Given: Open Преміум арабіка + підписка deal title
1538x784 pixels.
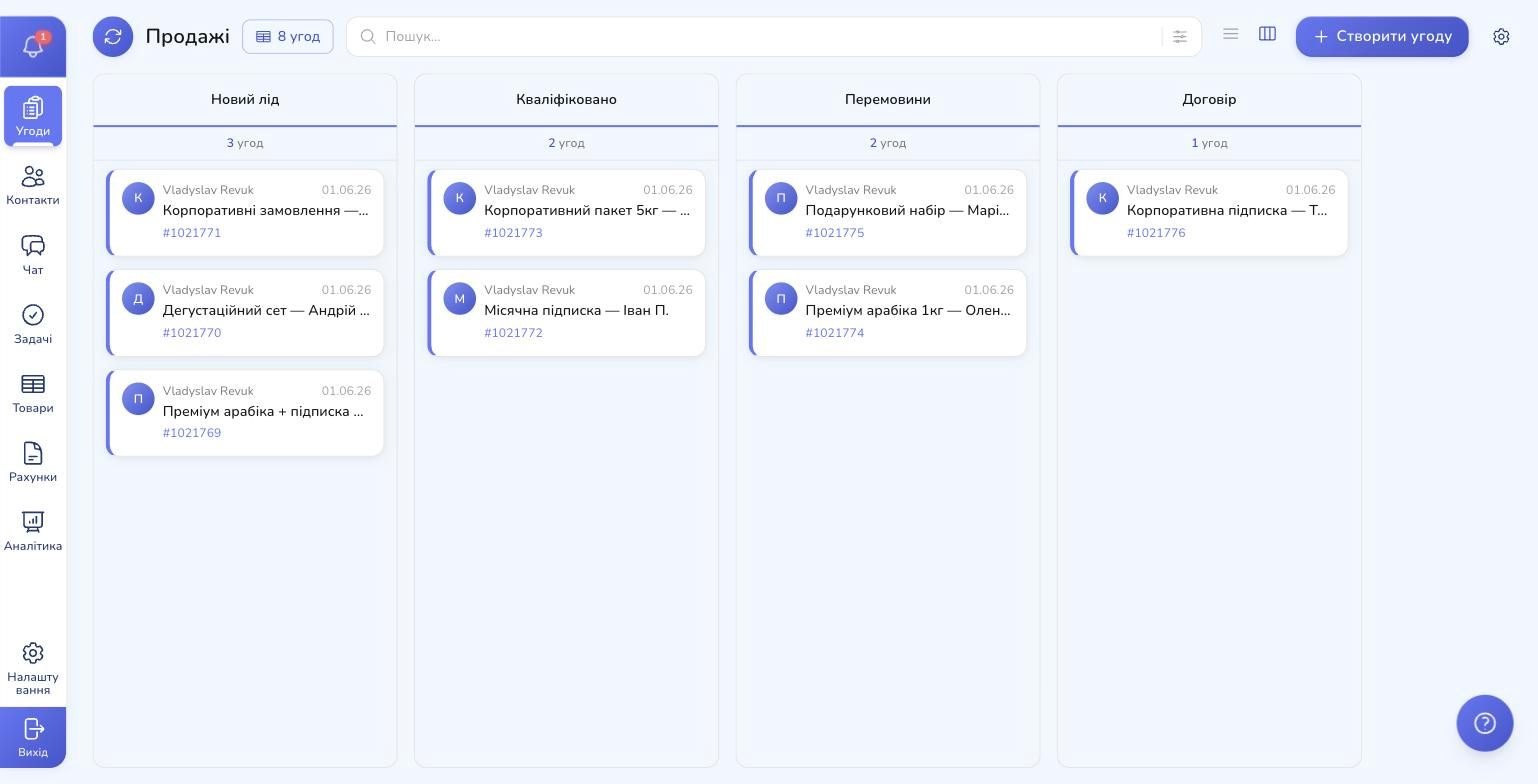Looking at the screenshot, I should click(264, 411).
